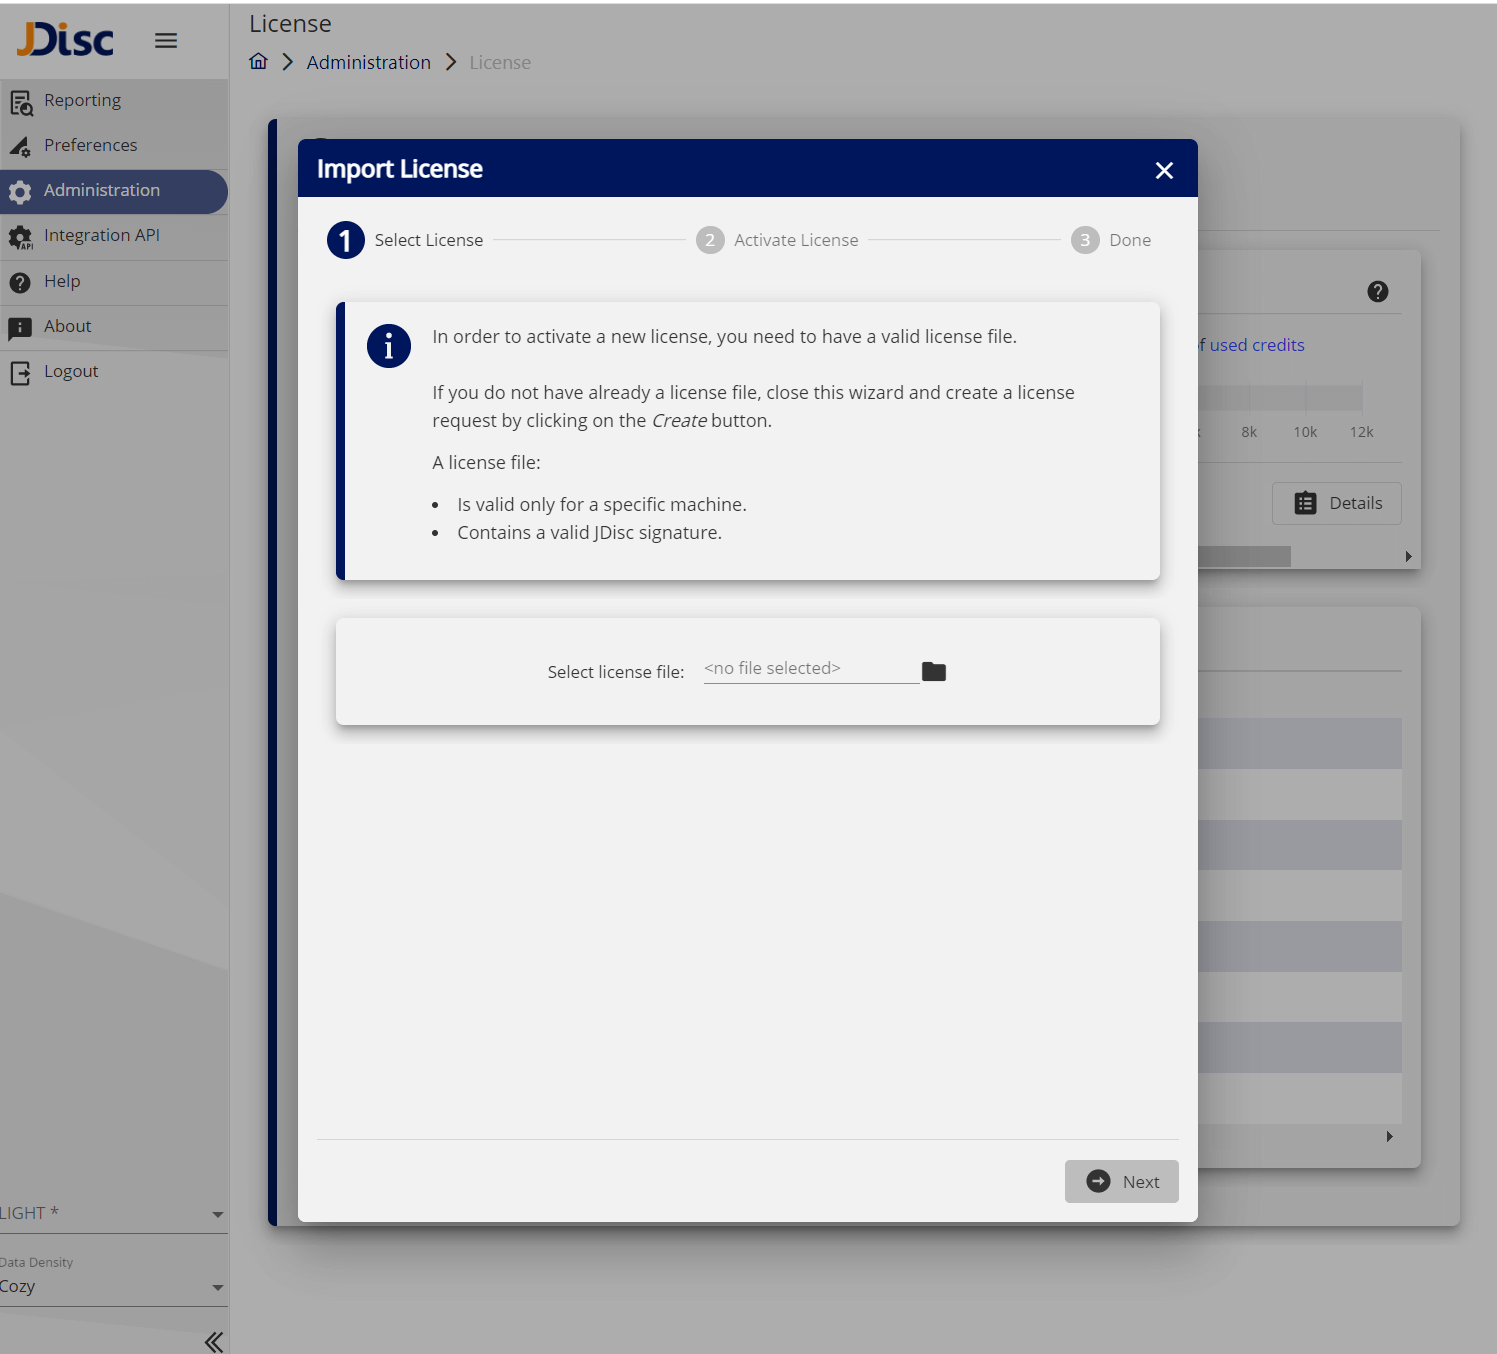Open Preferences in the sidebar
1497x1354 pixels.
click(x=90, y=146)
